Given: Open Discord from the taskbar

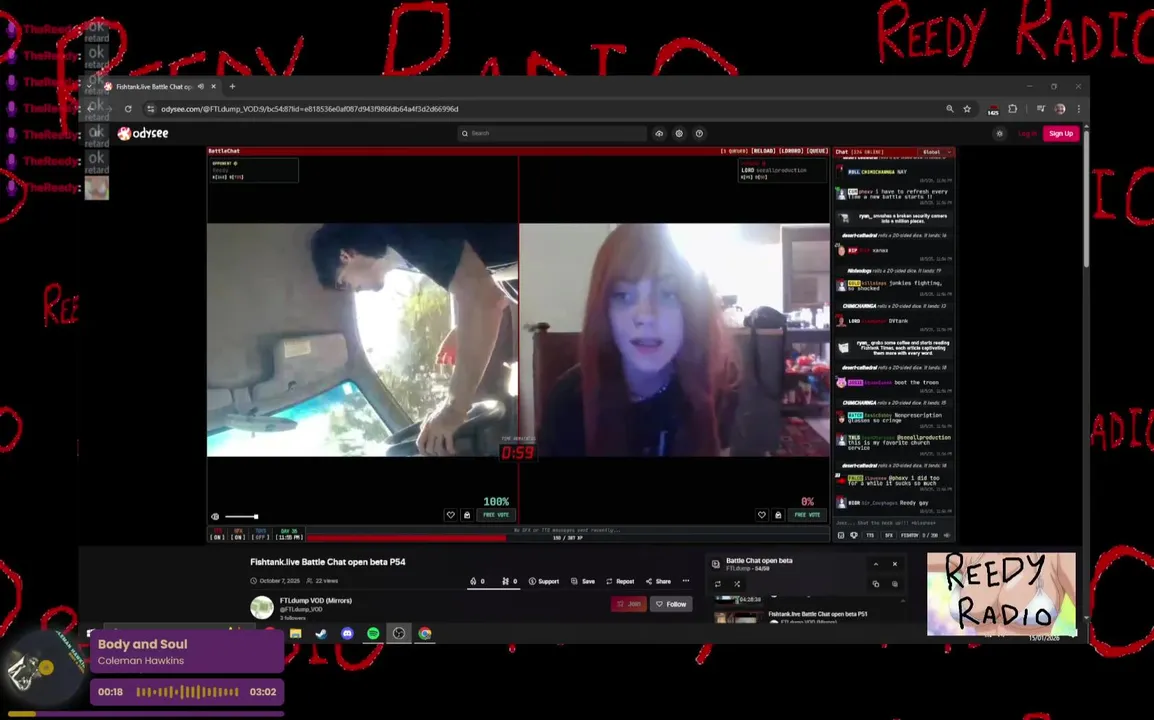Looking at the screenshot, I should 347,633.
